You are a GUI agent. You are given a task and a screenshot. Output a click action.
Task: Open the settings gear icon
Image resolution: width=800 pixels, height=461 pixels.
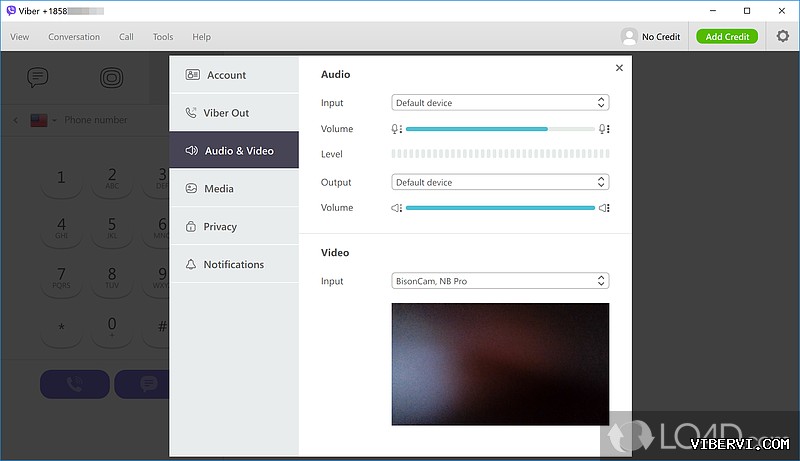782,36
